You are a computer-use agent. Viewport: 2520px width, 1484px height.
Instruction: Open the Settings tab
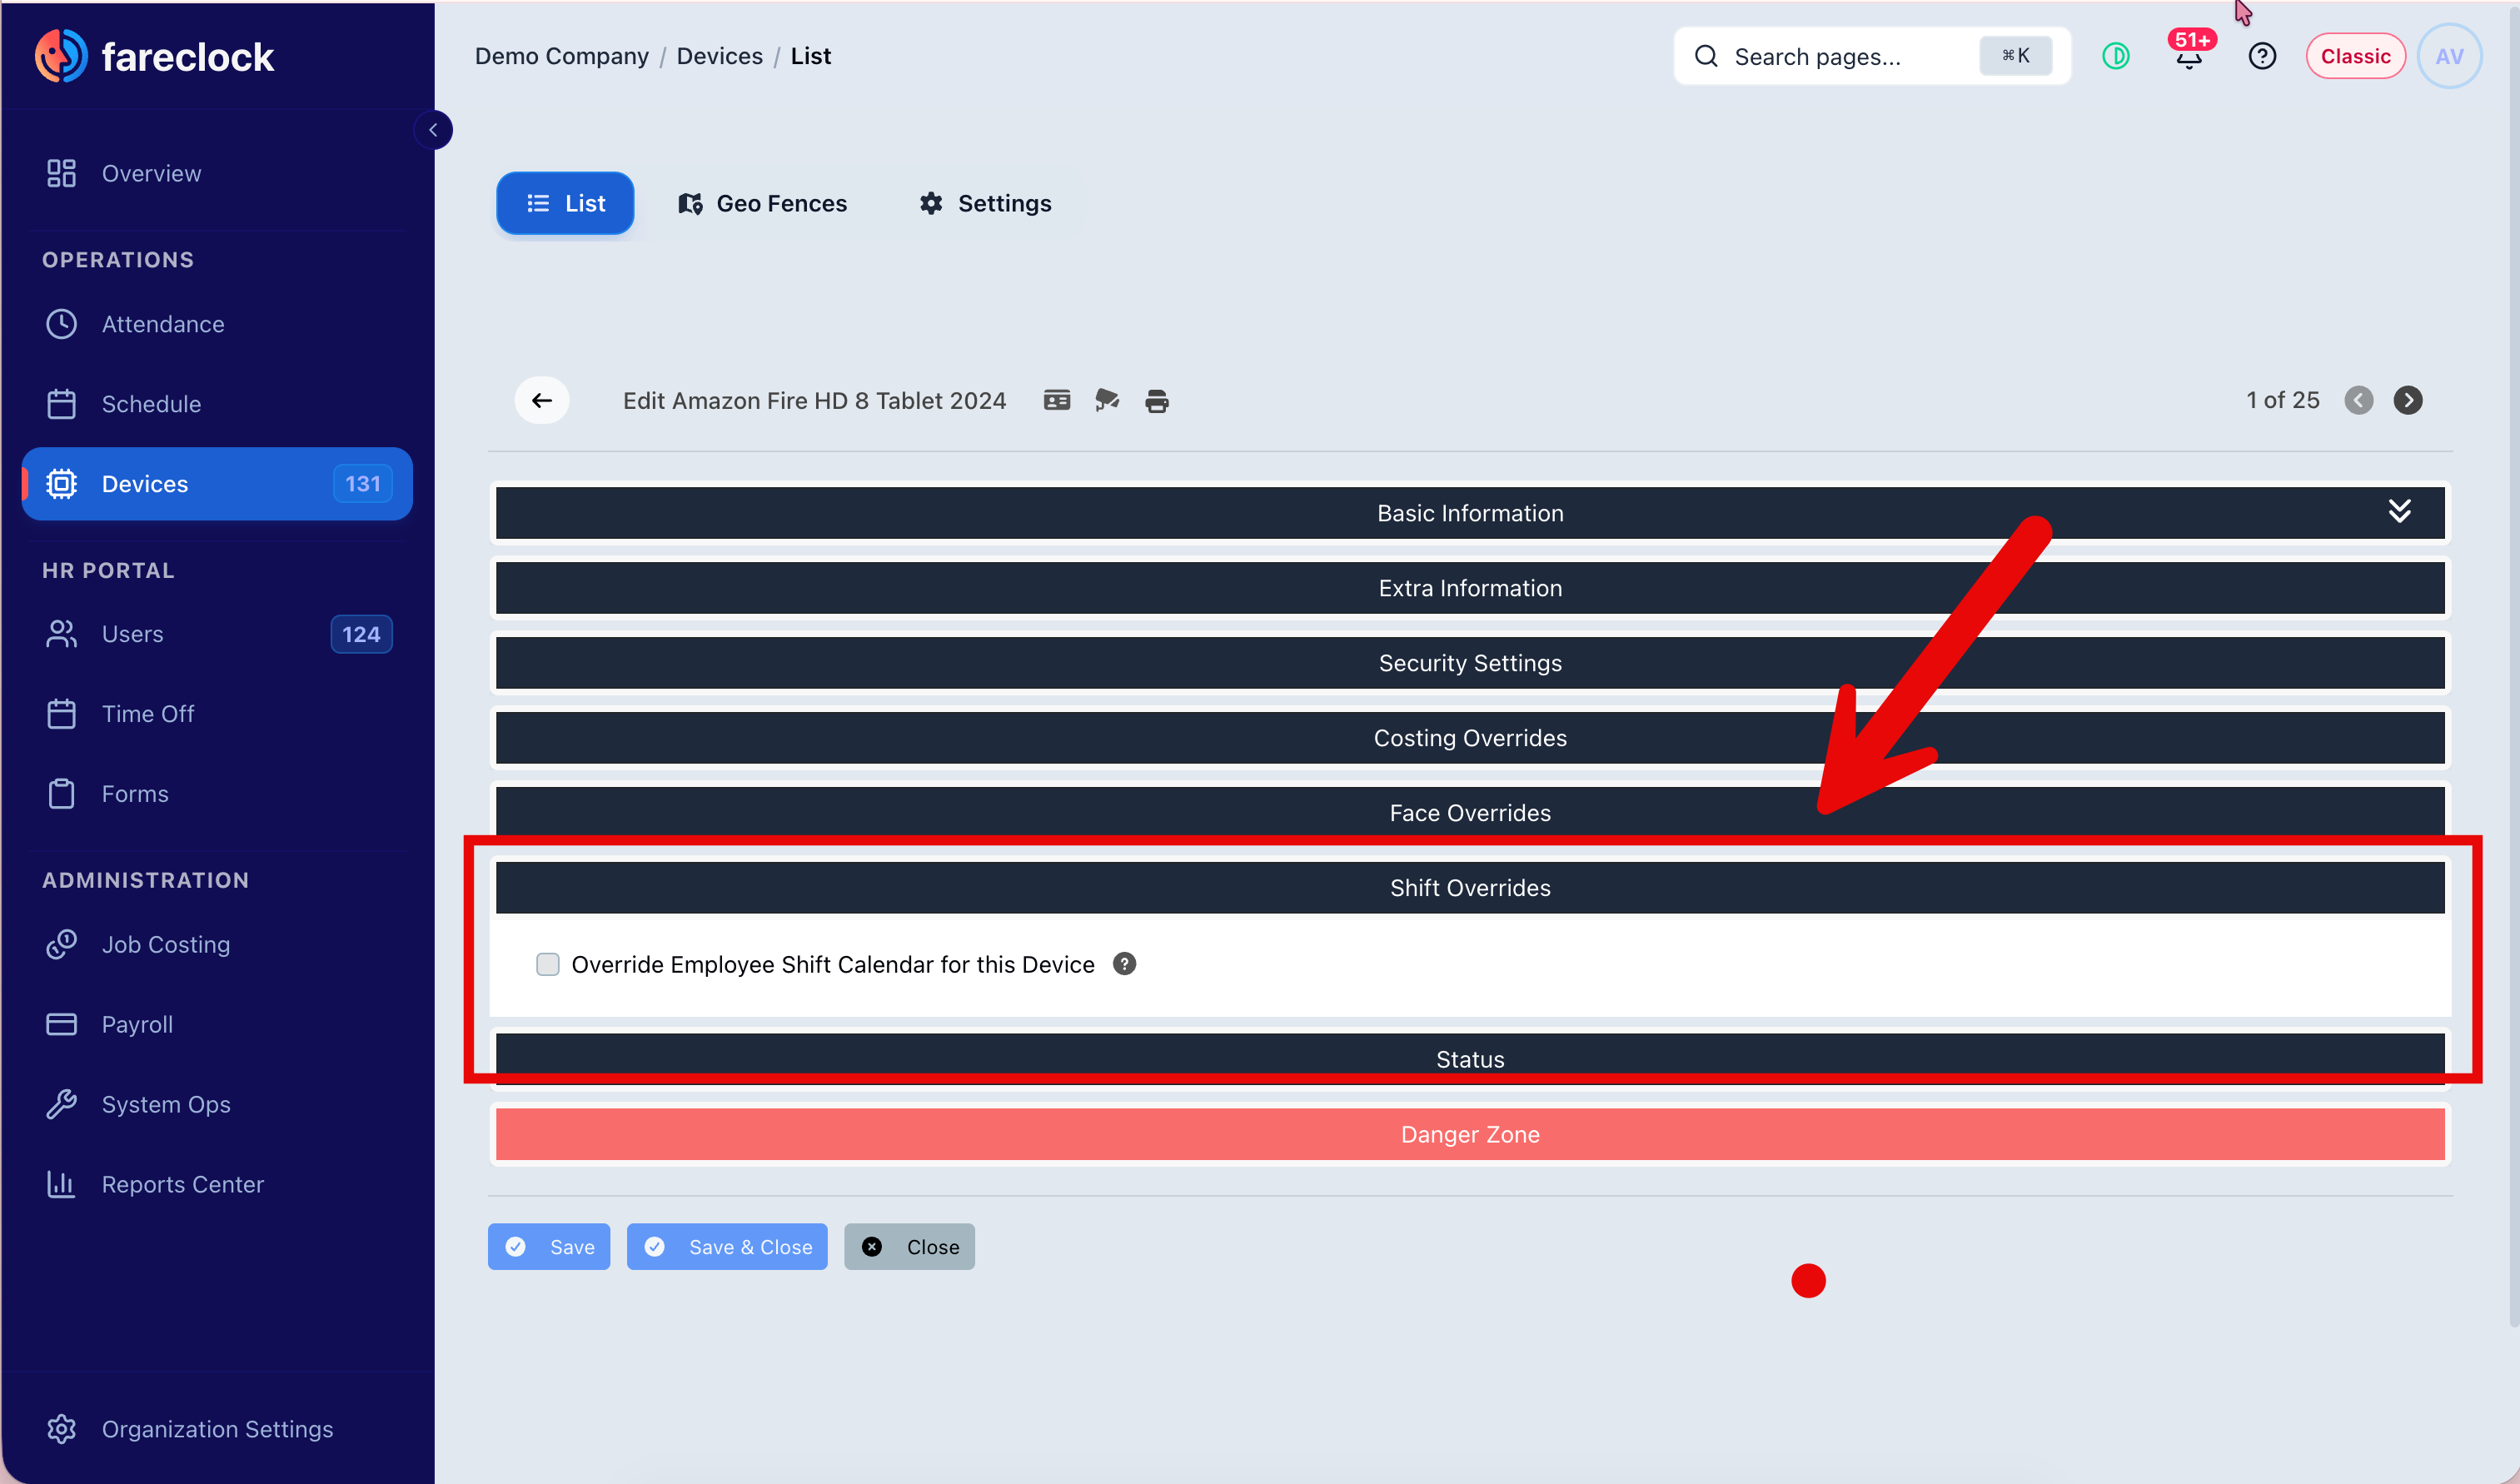pyautogui.click(x=986, y=203)
